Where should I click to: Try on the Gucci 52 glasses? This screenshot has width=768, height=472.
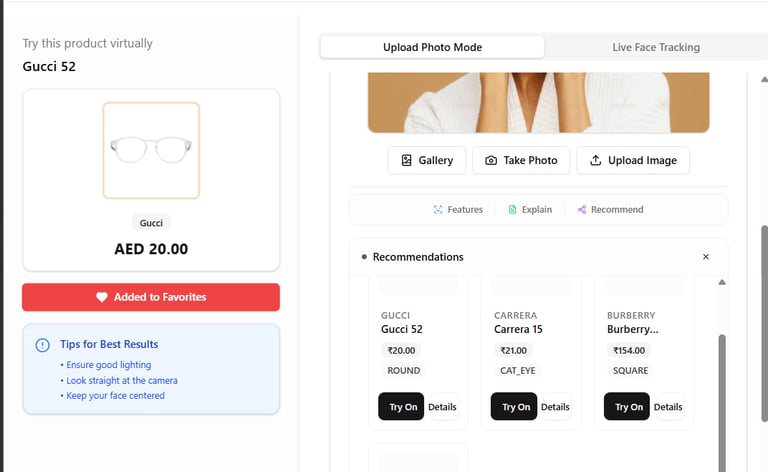403,407
